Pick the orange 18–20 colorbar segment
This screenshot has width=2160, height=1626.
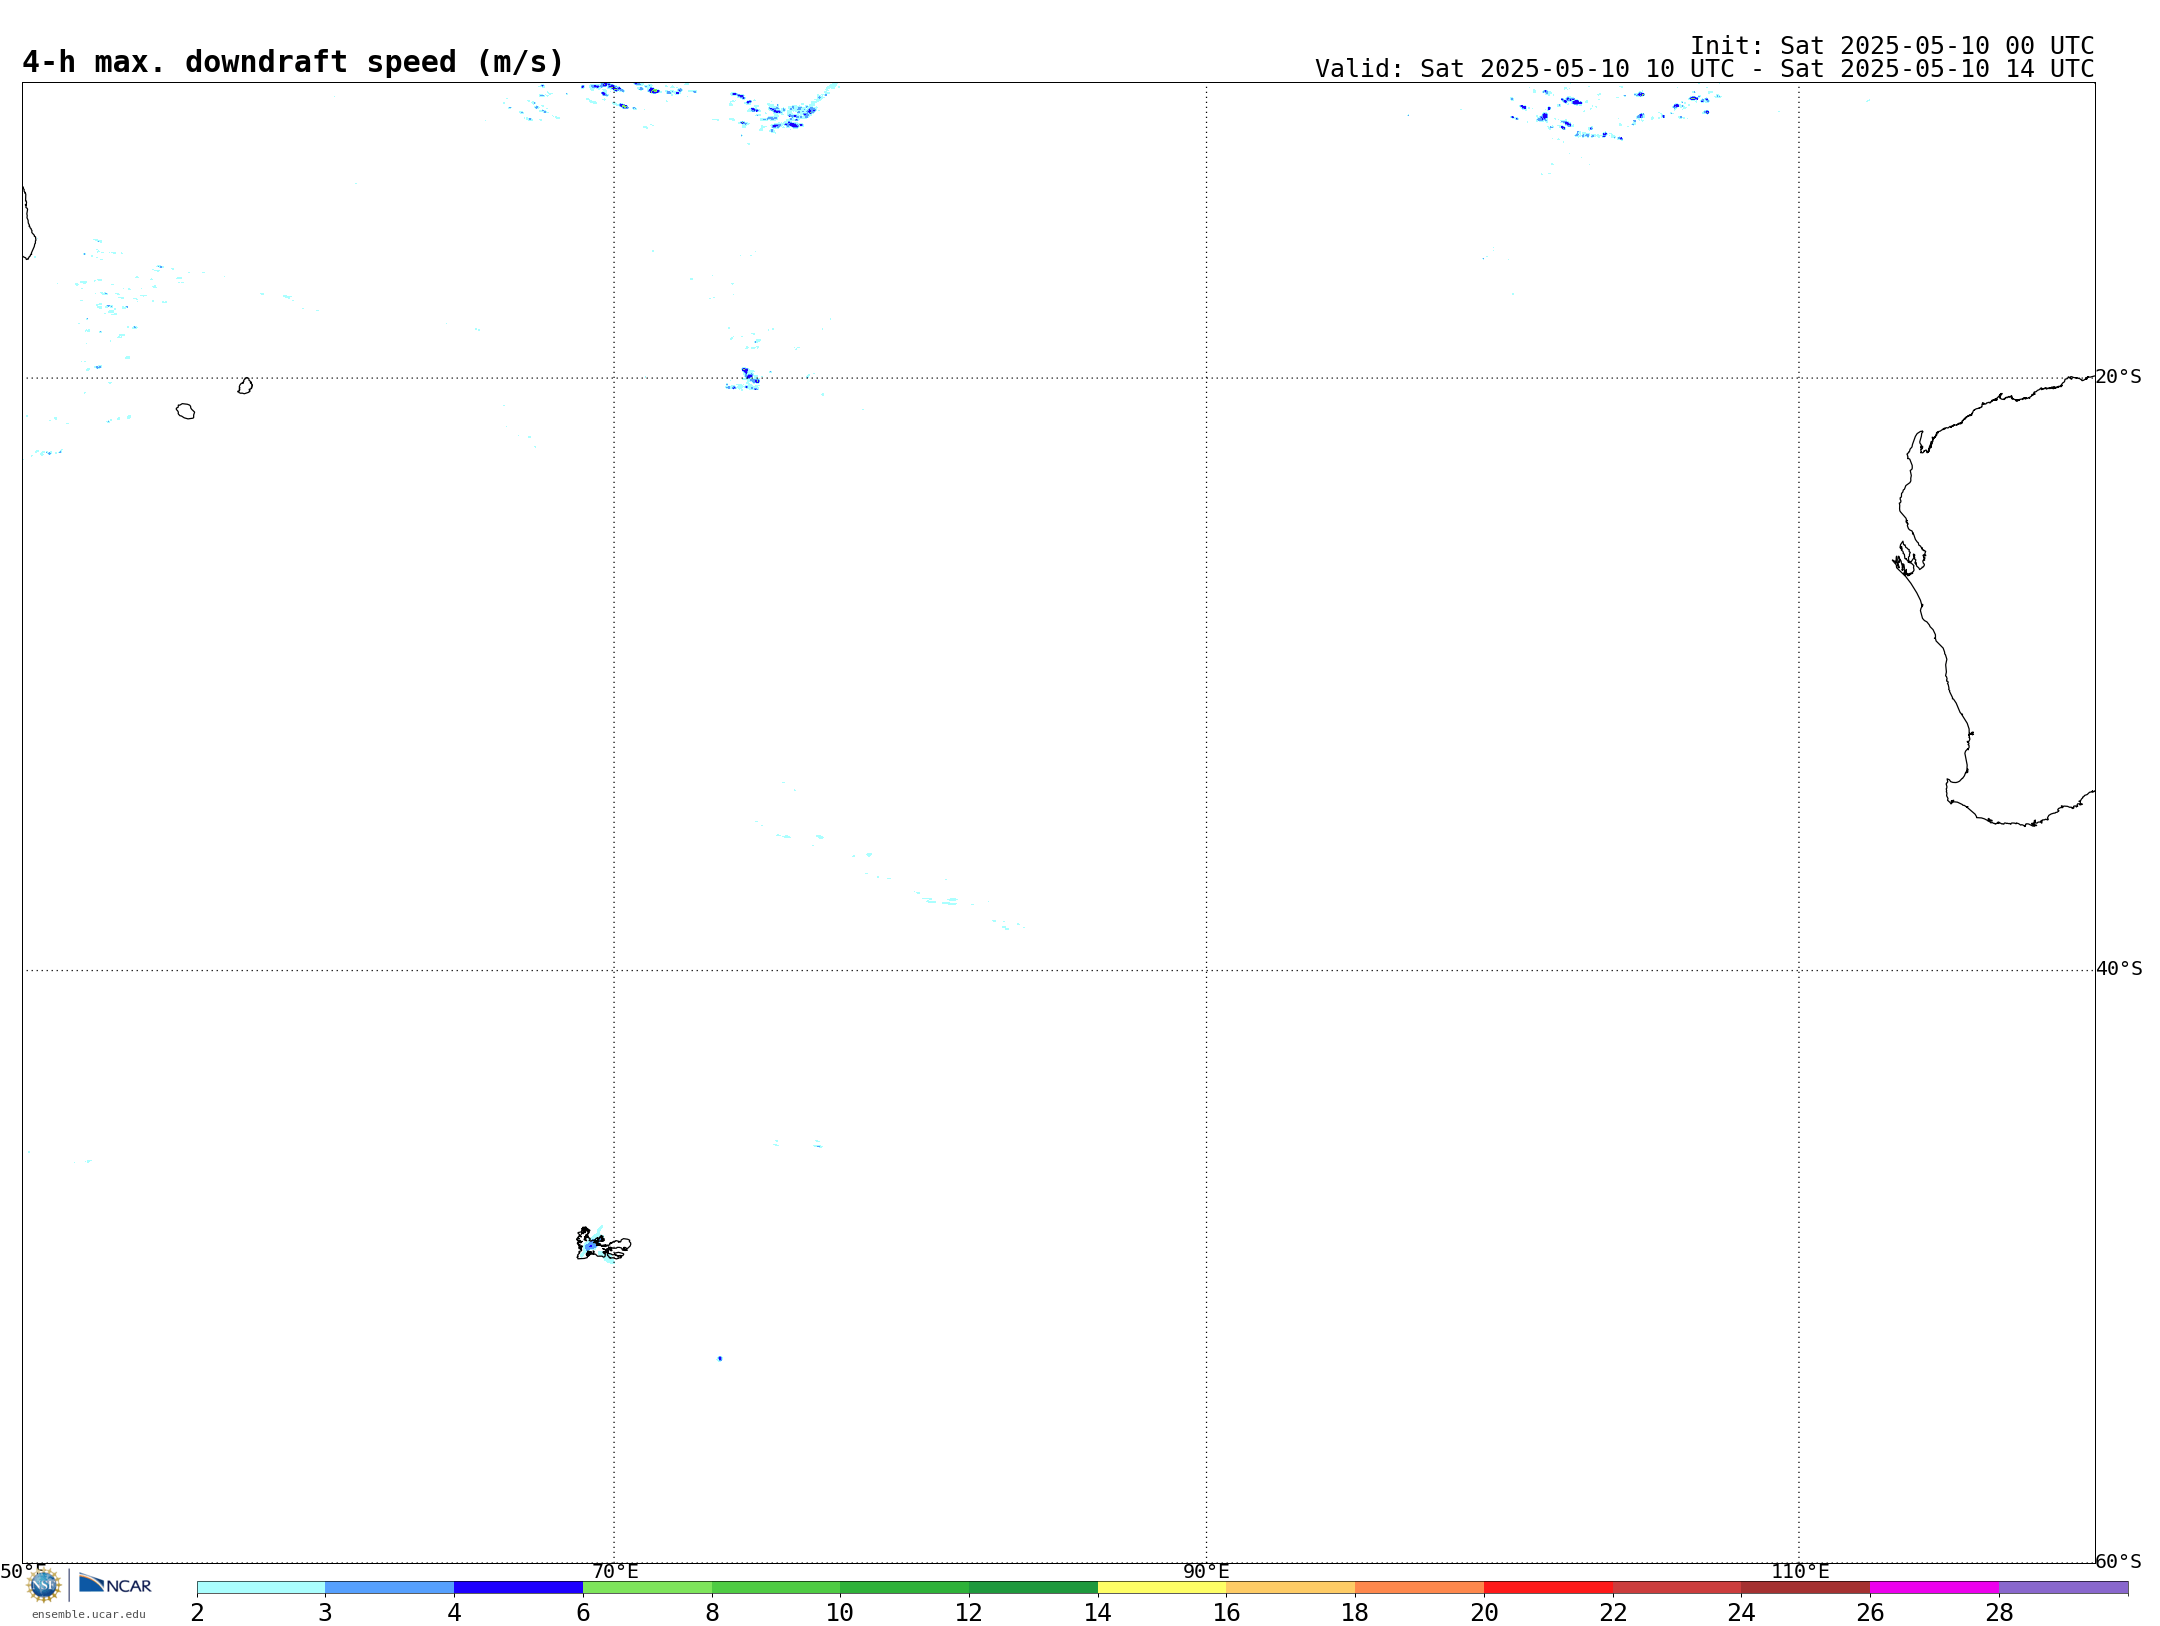tap(1419, 1588)
